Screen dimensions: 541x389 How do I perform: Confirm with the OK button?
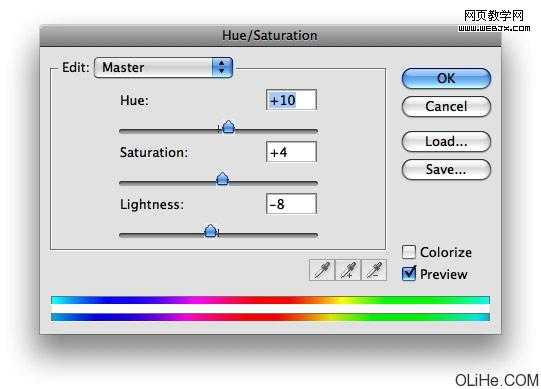446,78
